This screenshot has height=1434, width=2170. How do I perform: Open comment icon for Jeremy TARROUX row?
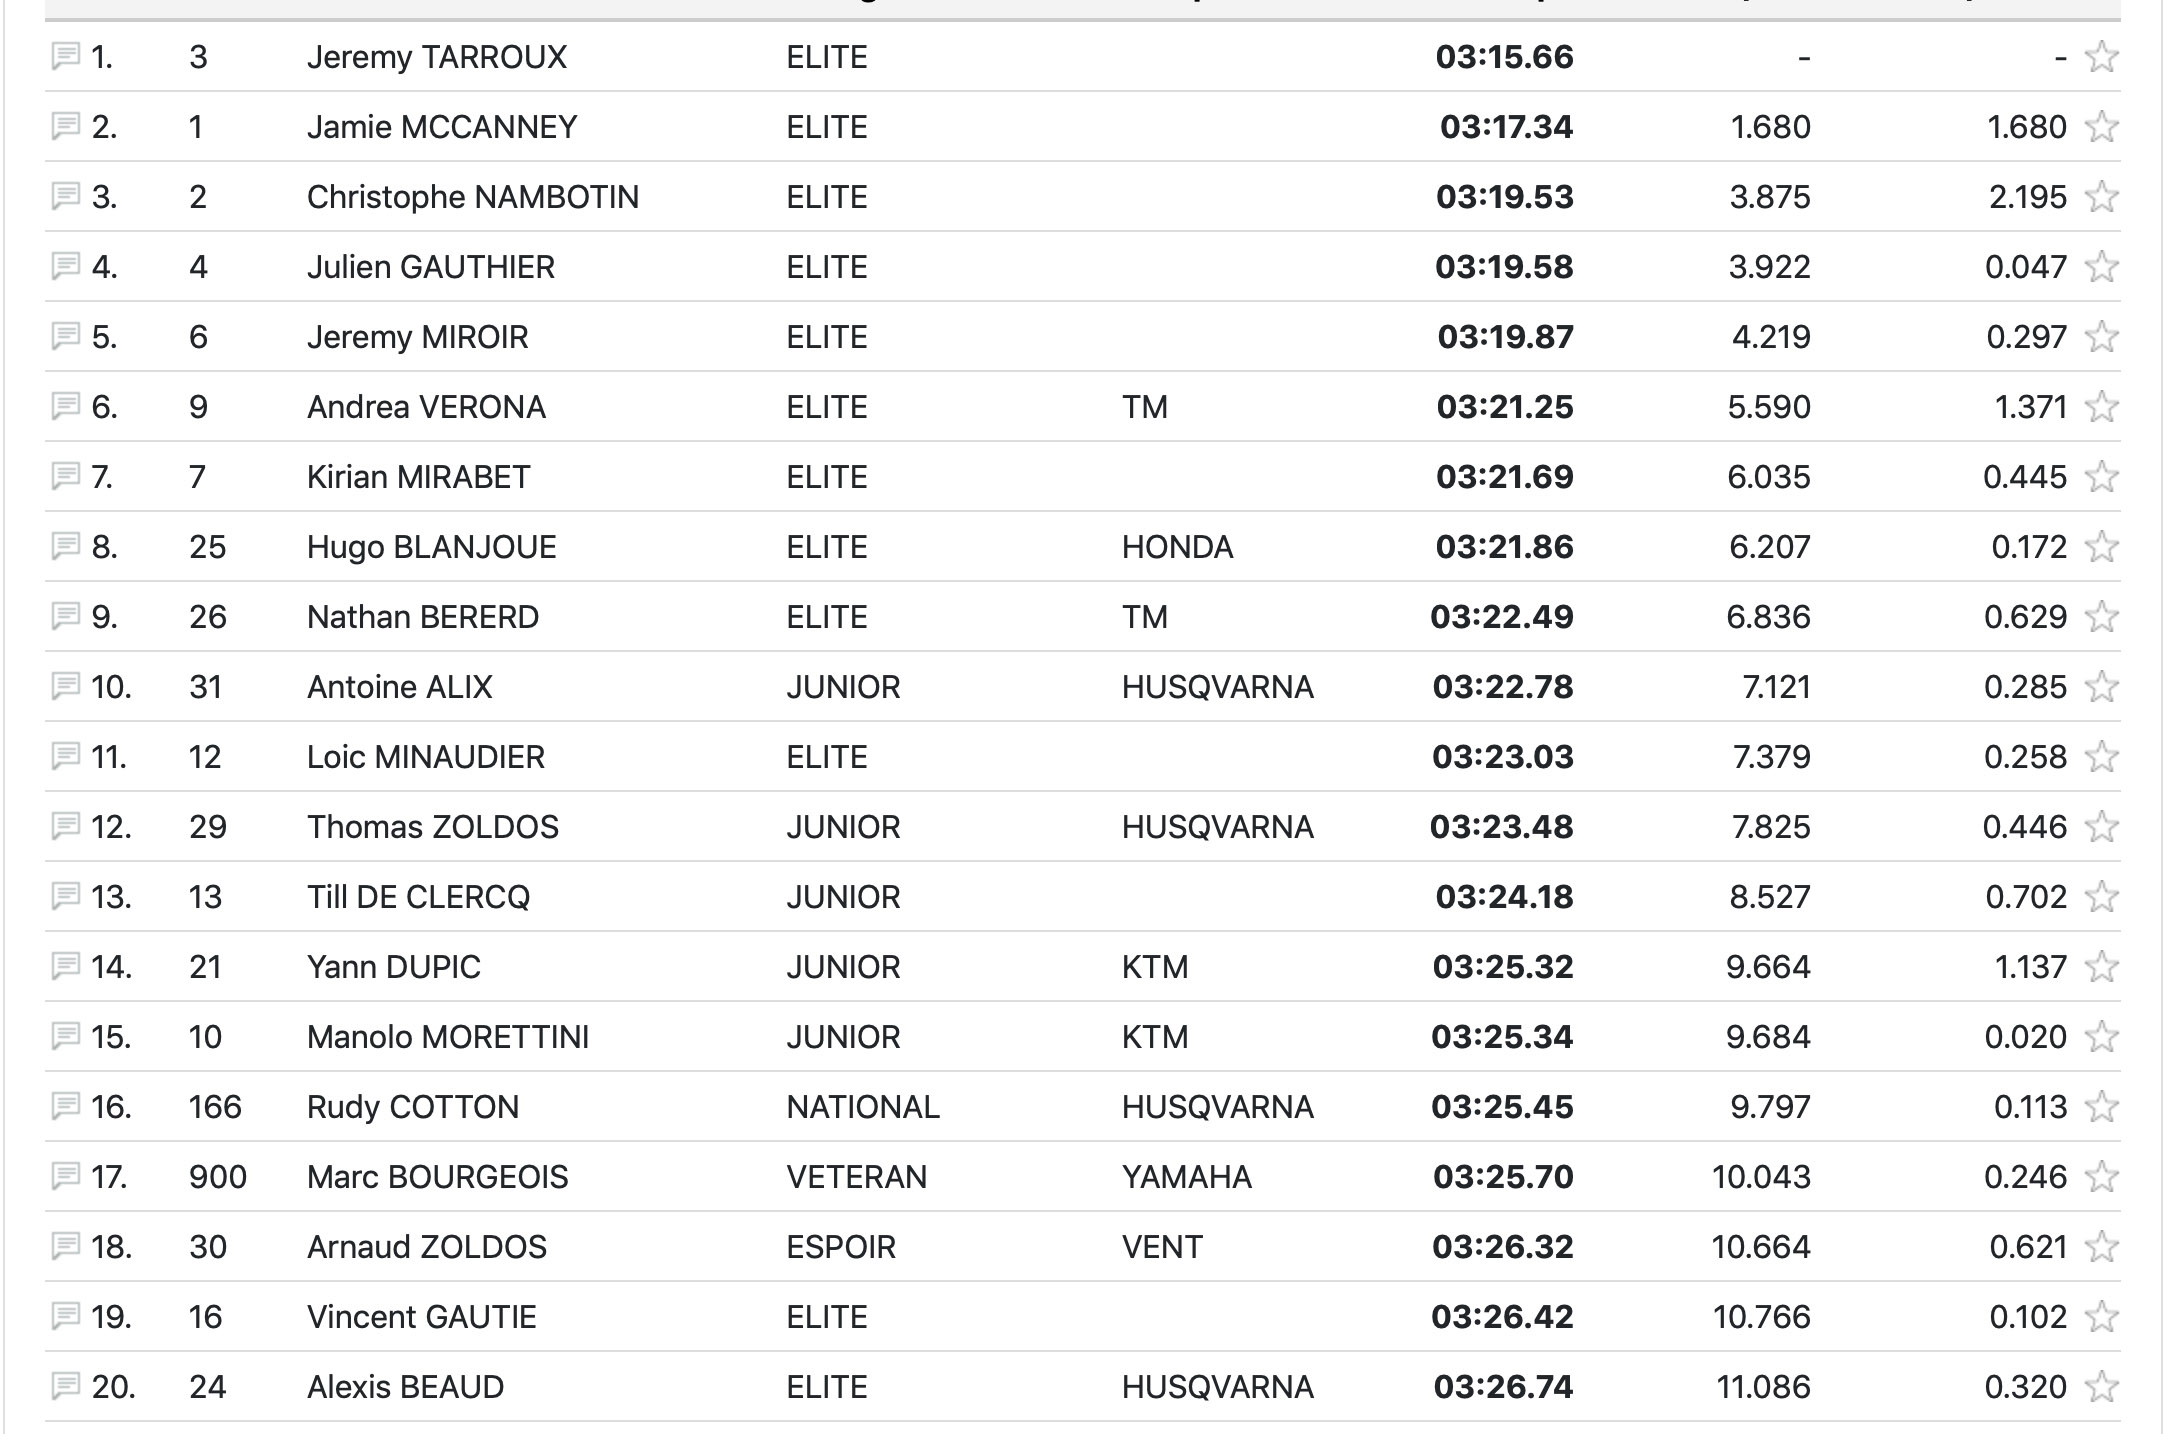65,56
